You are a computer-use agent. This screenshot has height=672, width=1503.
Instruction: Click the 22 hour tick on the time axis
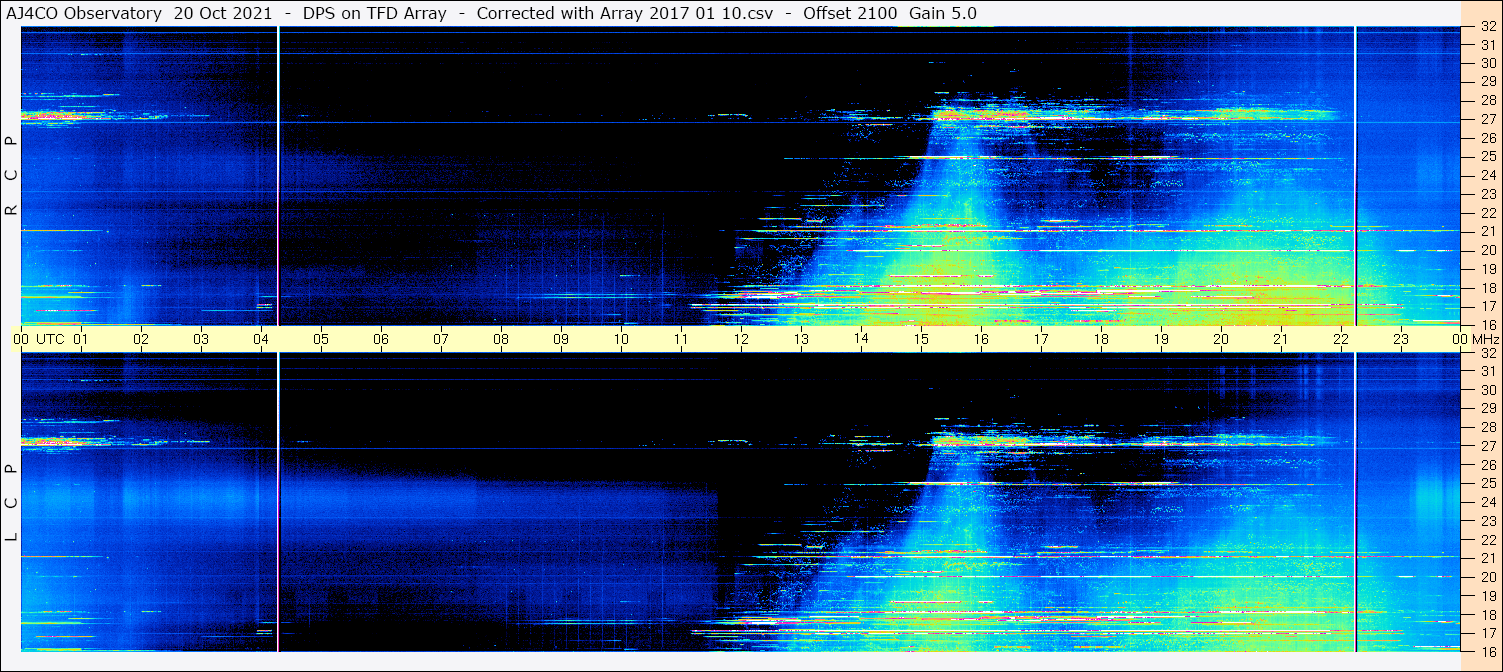(x=1341, y=339)
